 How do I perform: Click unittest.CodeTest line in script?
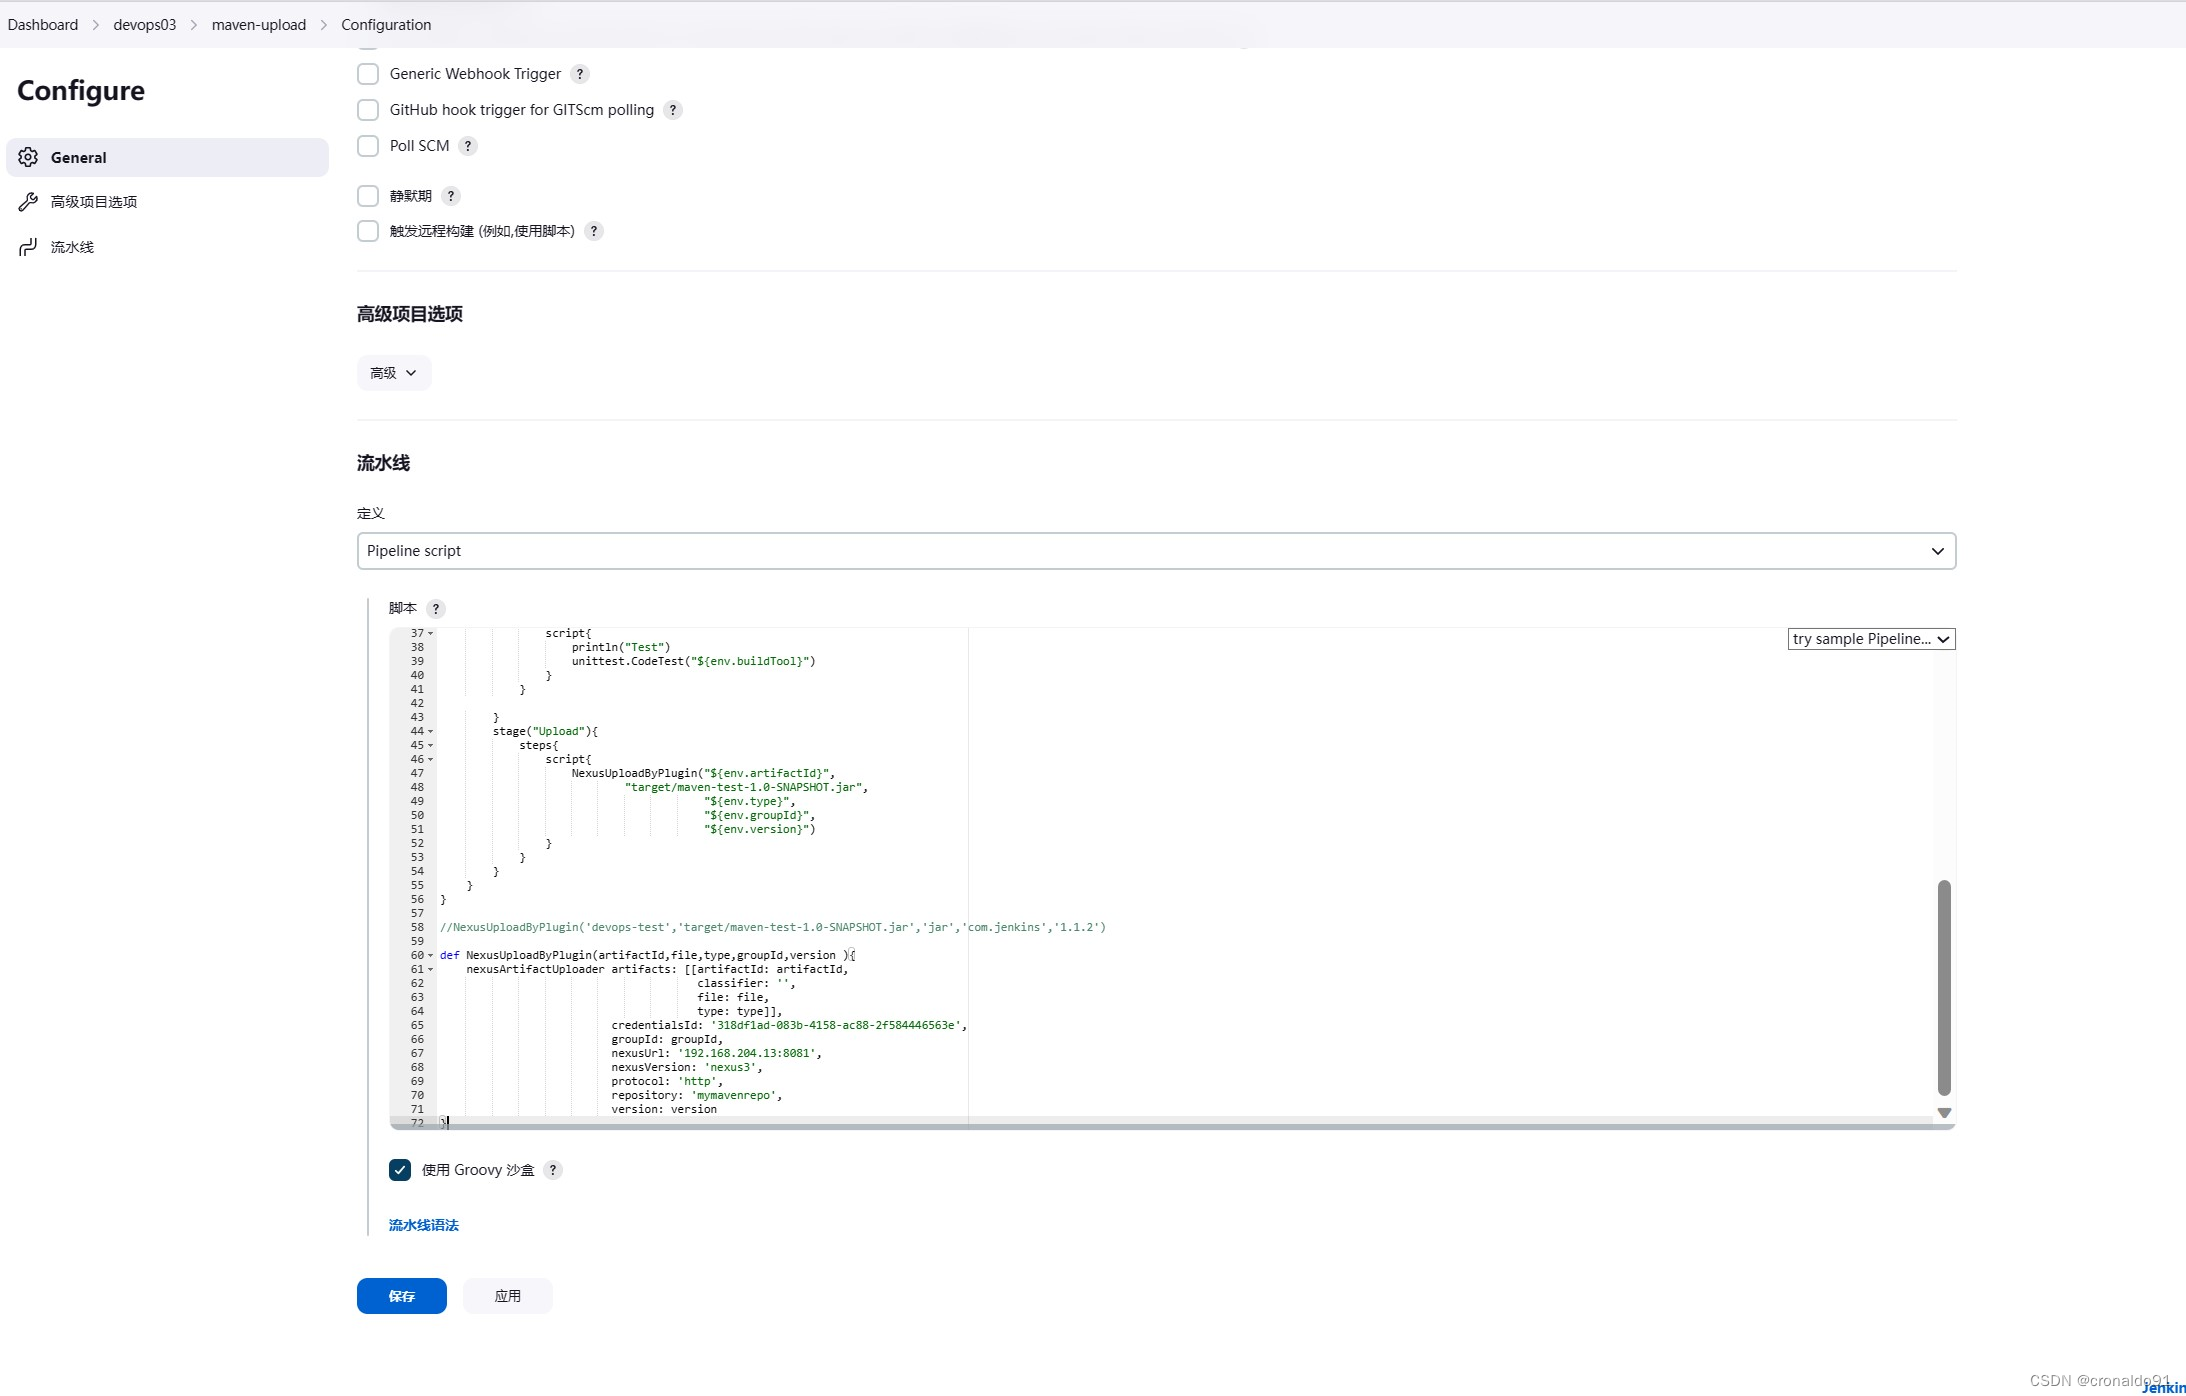693,661
